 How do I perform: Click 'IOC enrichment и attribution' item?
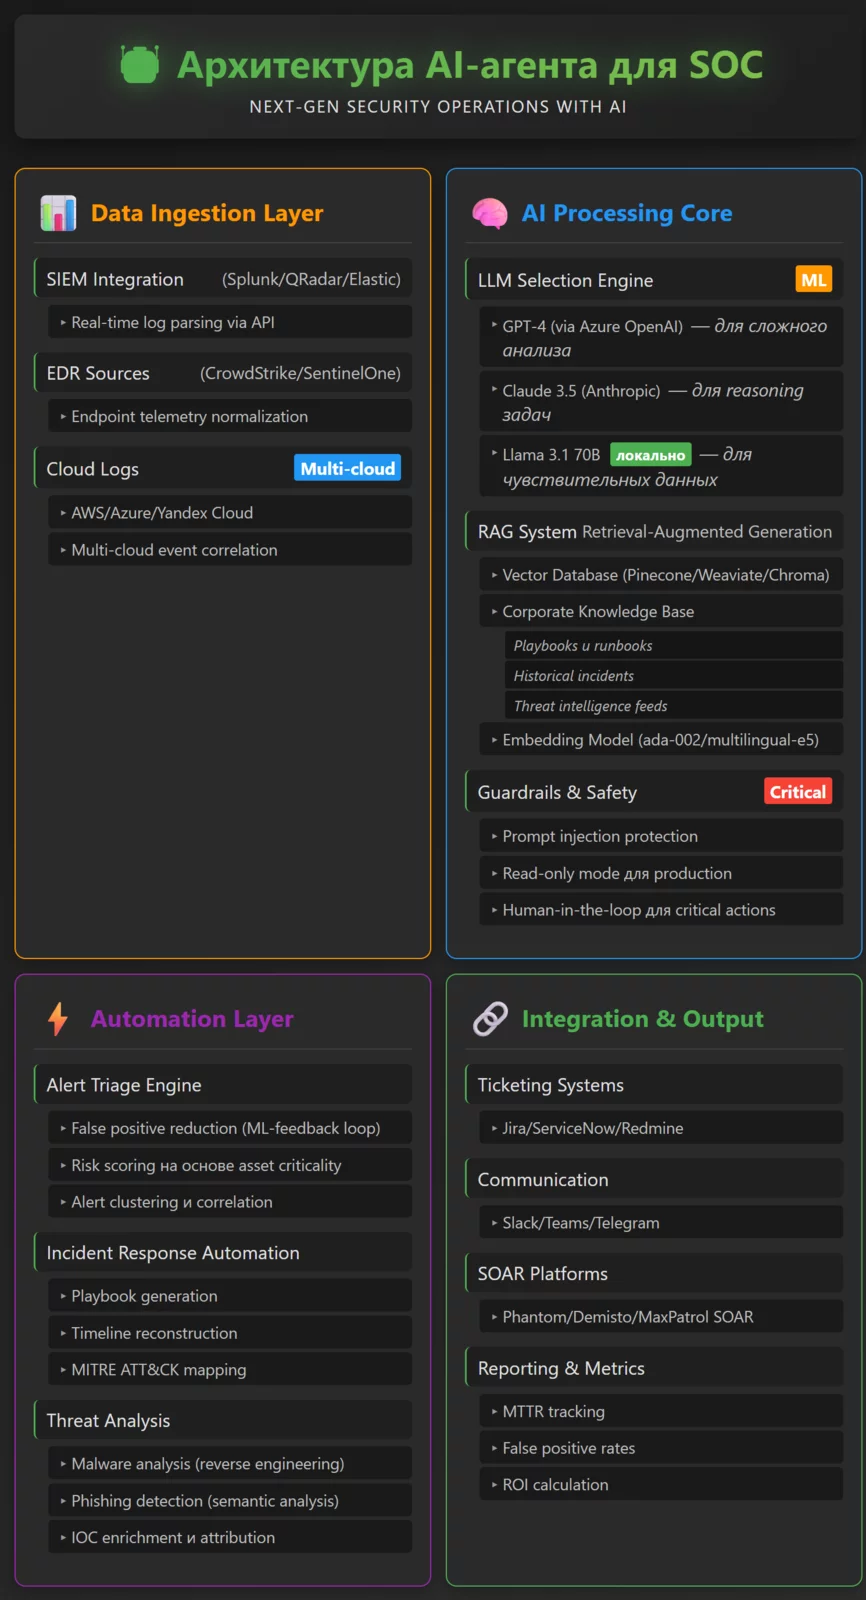(x=230, y=1538)
